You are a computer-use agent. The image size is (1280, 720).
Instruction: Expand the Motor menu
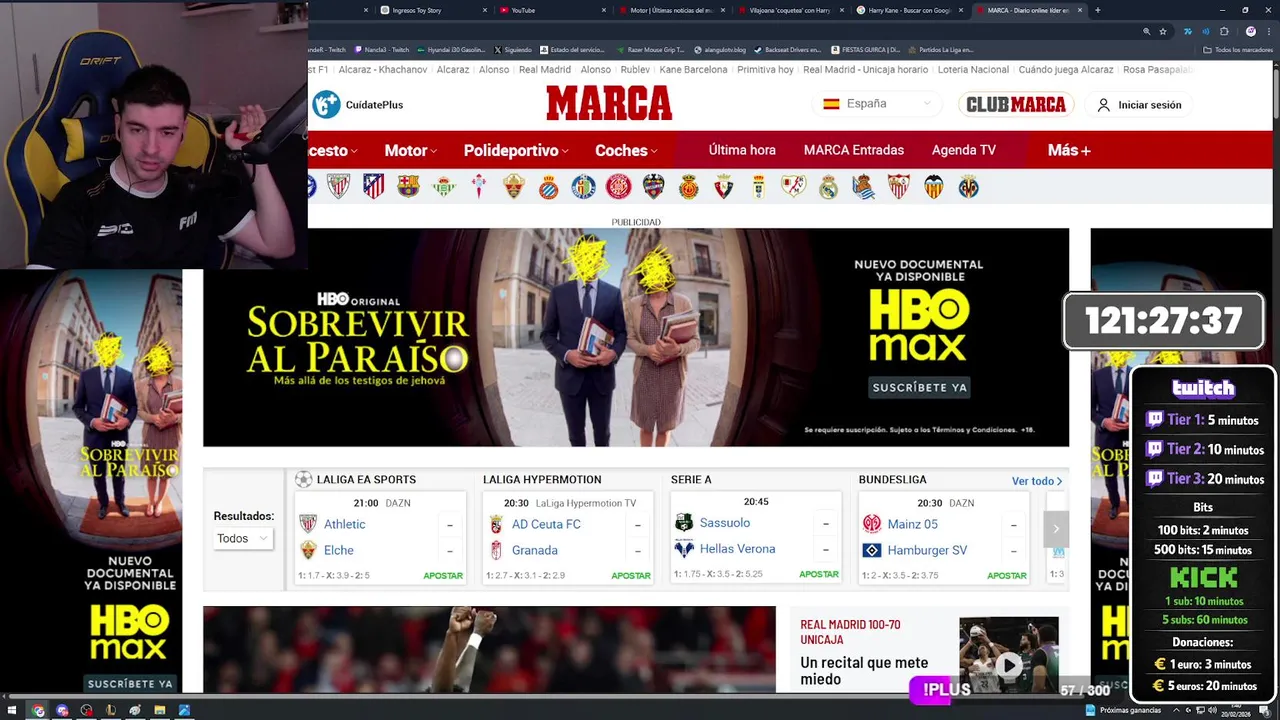click(410, 150)
